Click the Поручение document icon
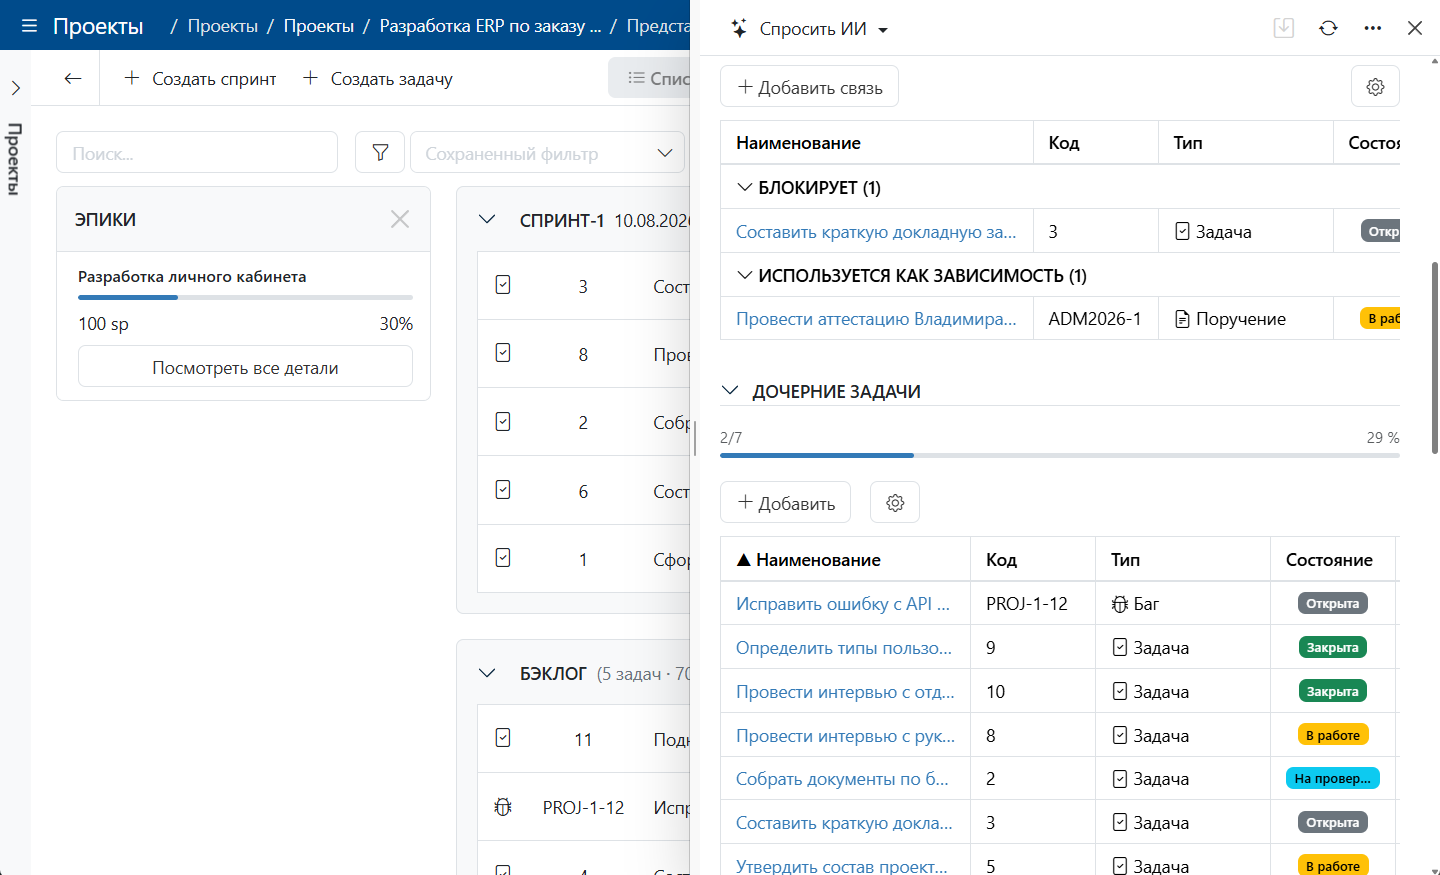This screenshot has width=1440, height=875. pos(1182,319)
